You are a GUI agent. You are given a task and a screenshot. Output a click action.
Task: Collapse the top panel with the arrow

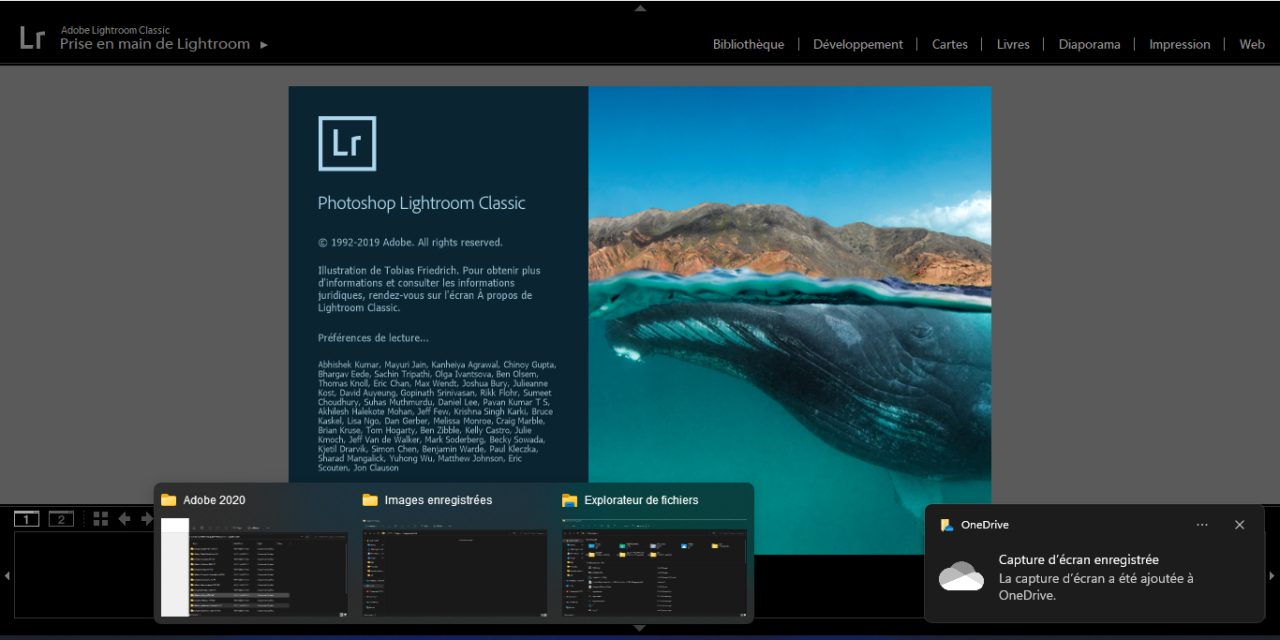(x=640, y=7)
